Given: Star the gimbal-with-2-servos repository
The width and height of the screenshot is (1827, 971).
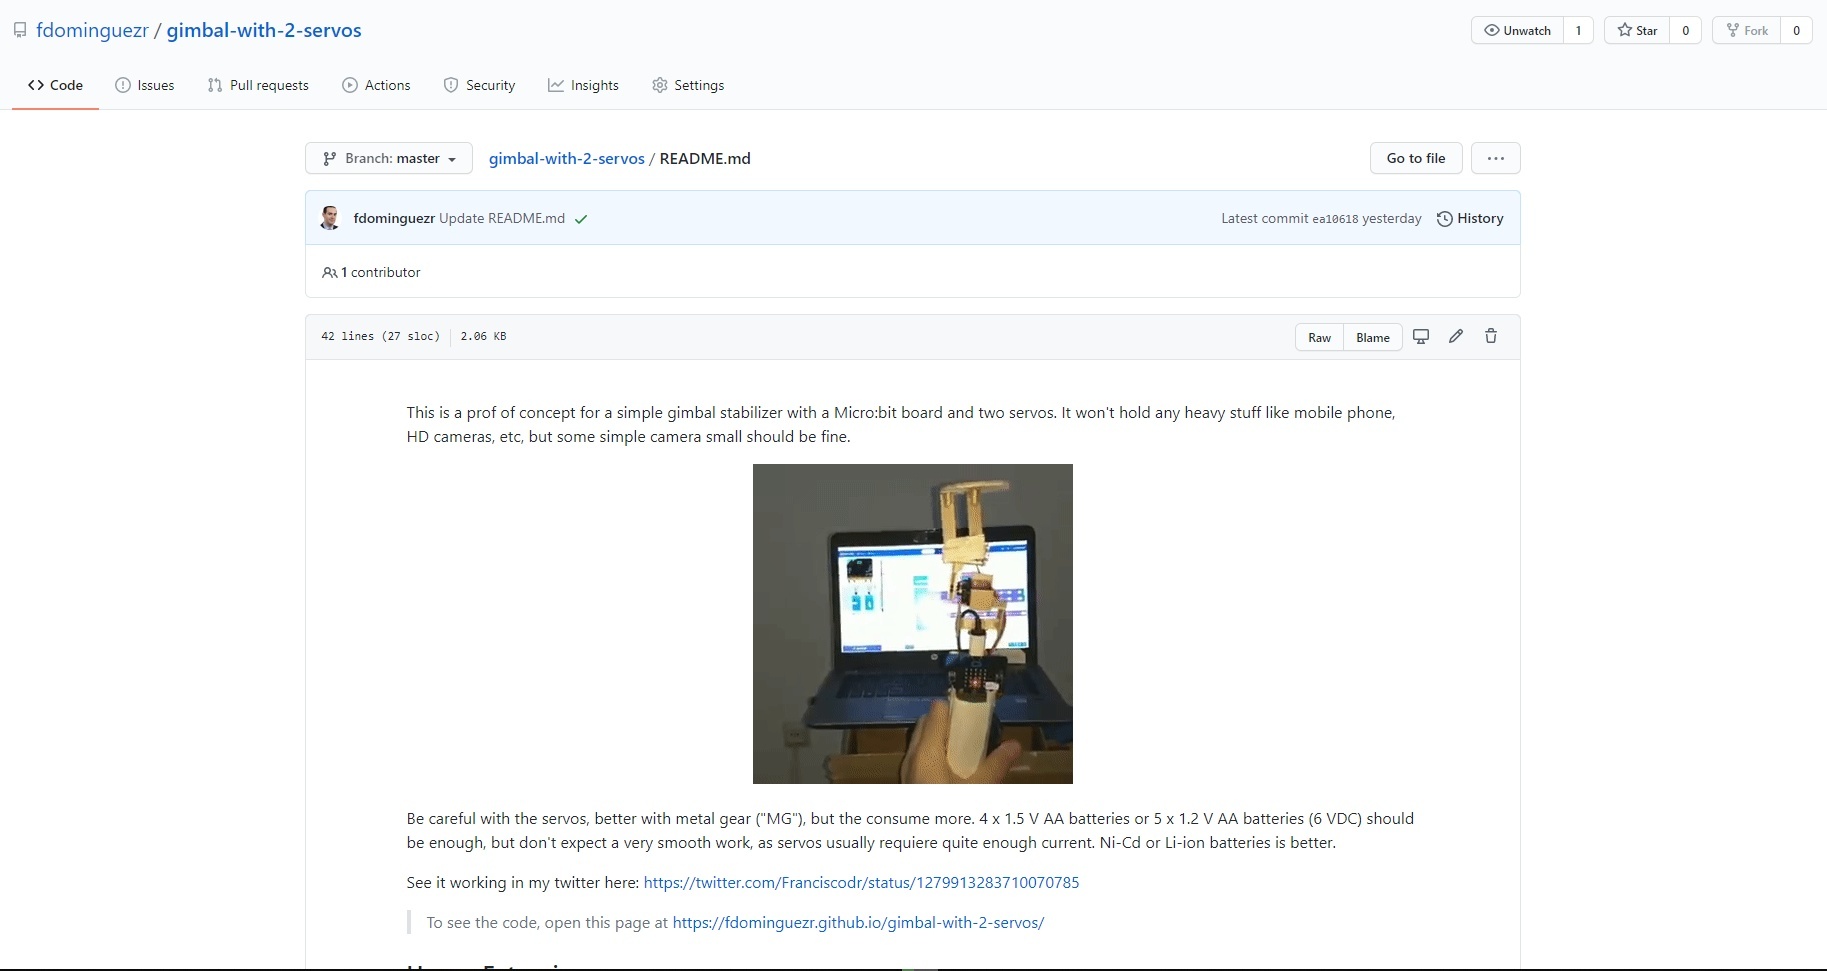Looking at the screenshot, I should coord(1639,30).
